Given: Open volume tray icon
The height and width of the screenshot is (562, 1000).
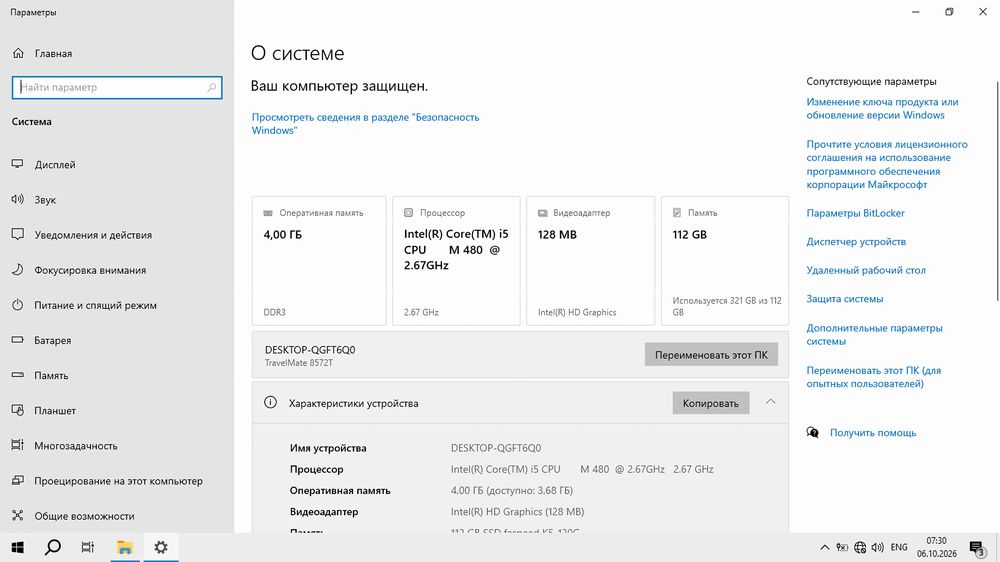Looking at the screenshot, I should pos(878,547).
